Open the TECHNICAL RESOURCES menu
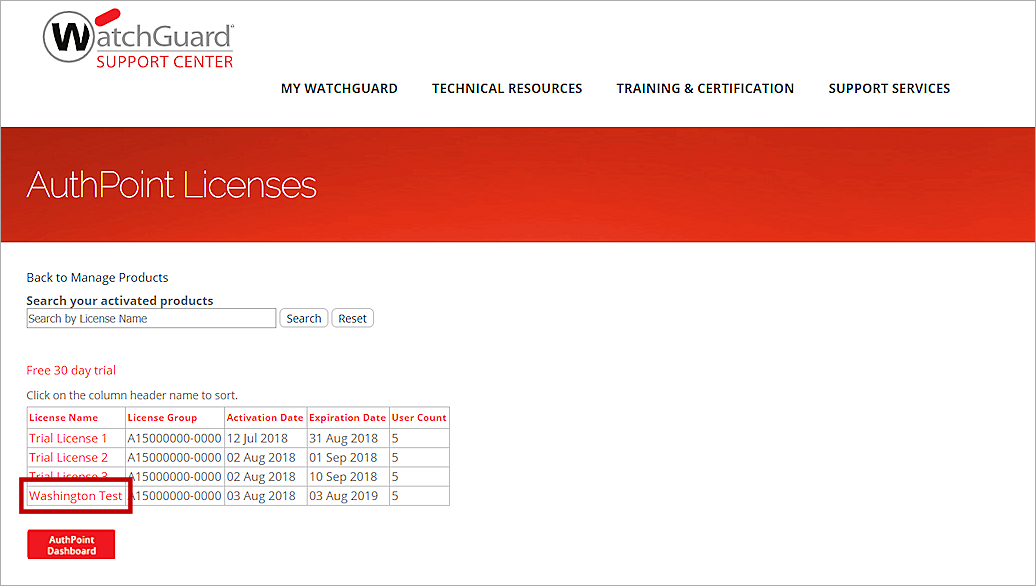The width and height of the screenshot is (1036, 586). (506, 88)
